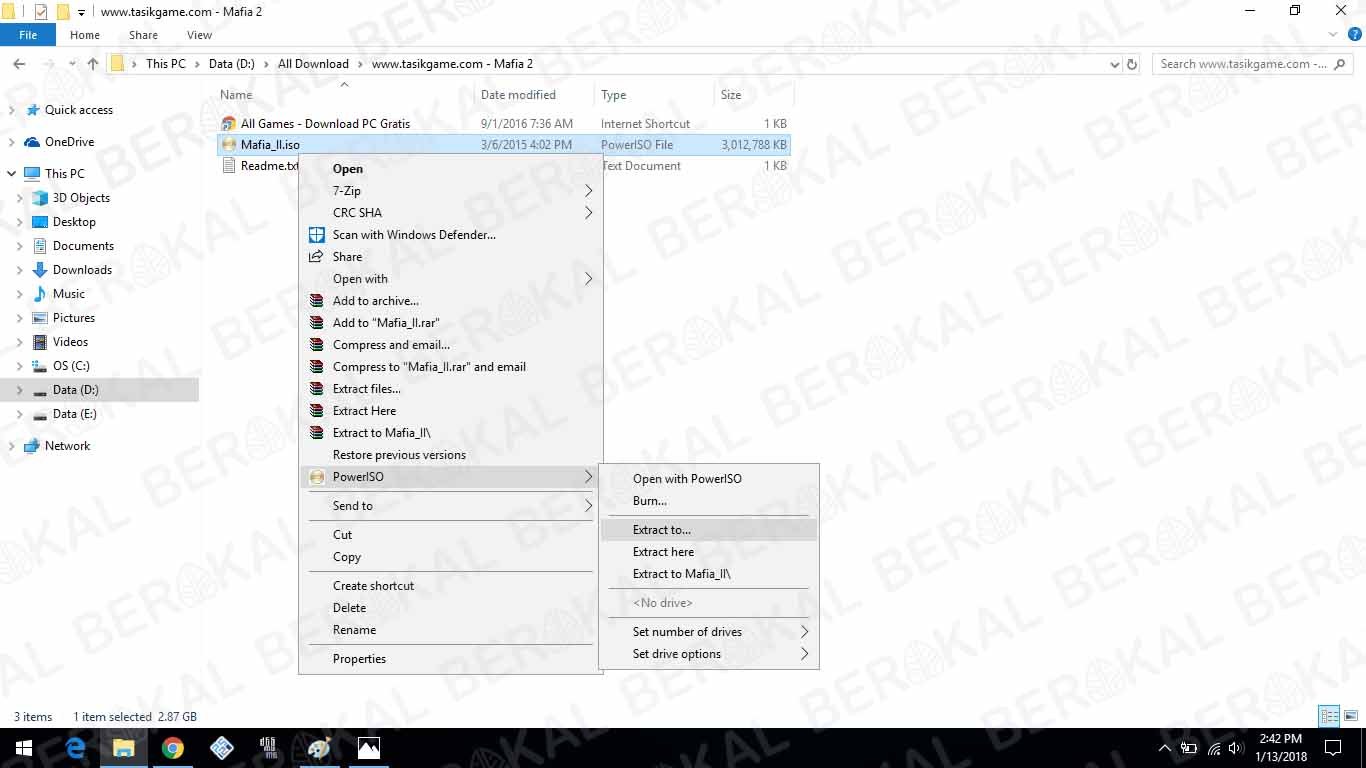The height and width of the screenshot is (768, 1366).
Task: Choose Extract here in PowerISO submenu
Action: (709, 552)
